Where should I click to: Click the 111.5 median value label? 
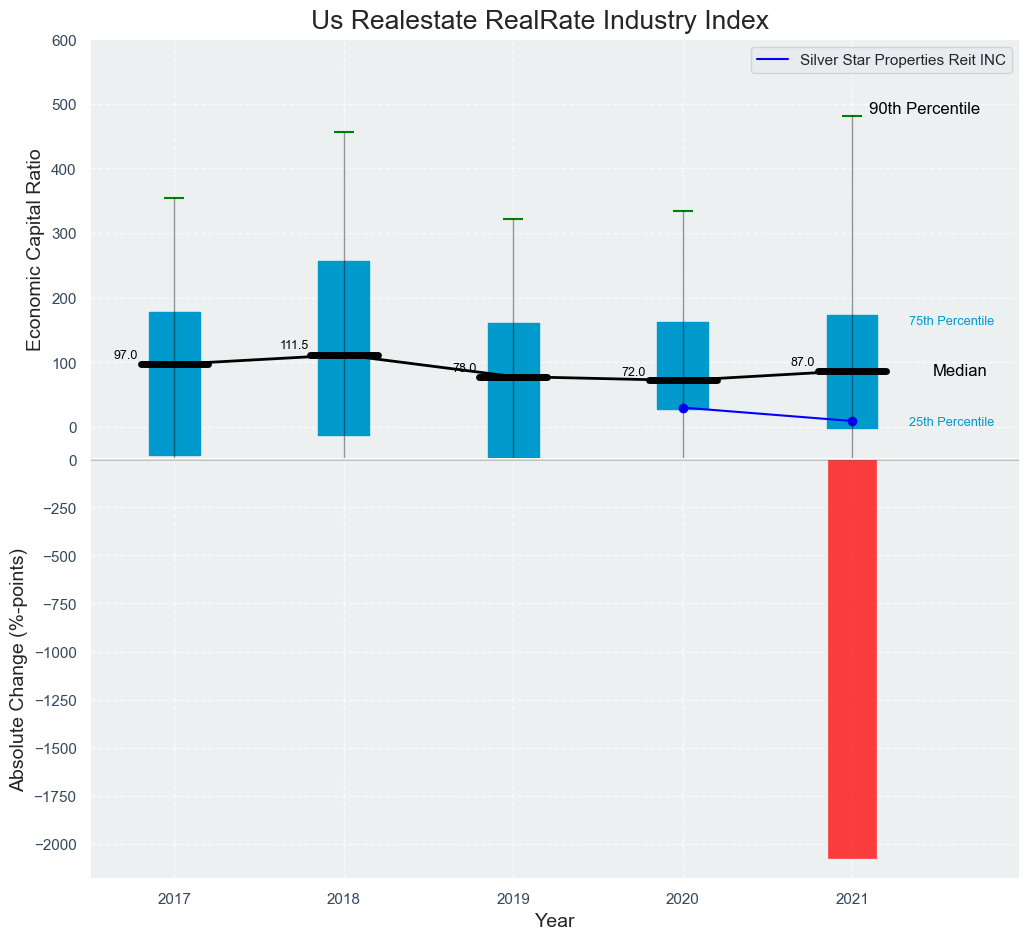[x=294, y=345]
